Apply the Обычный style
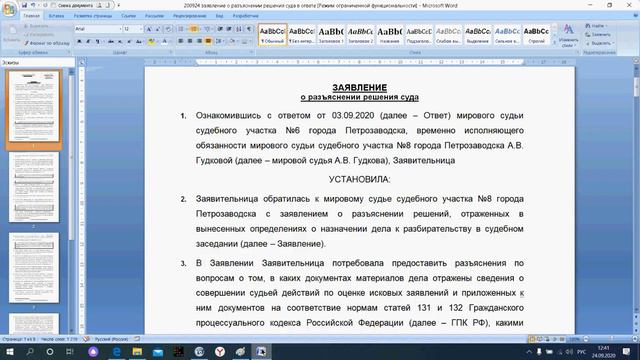Image resolution: width=640 pixels, height=360 pixels. (x=272, y=35)
